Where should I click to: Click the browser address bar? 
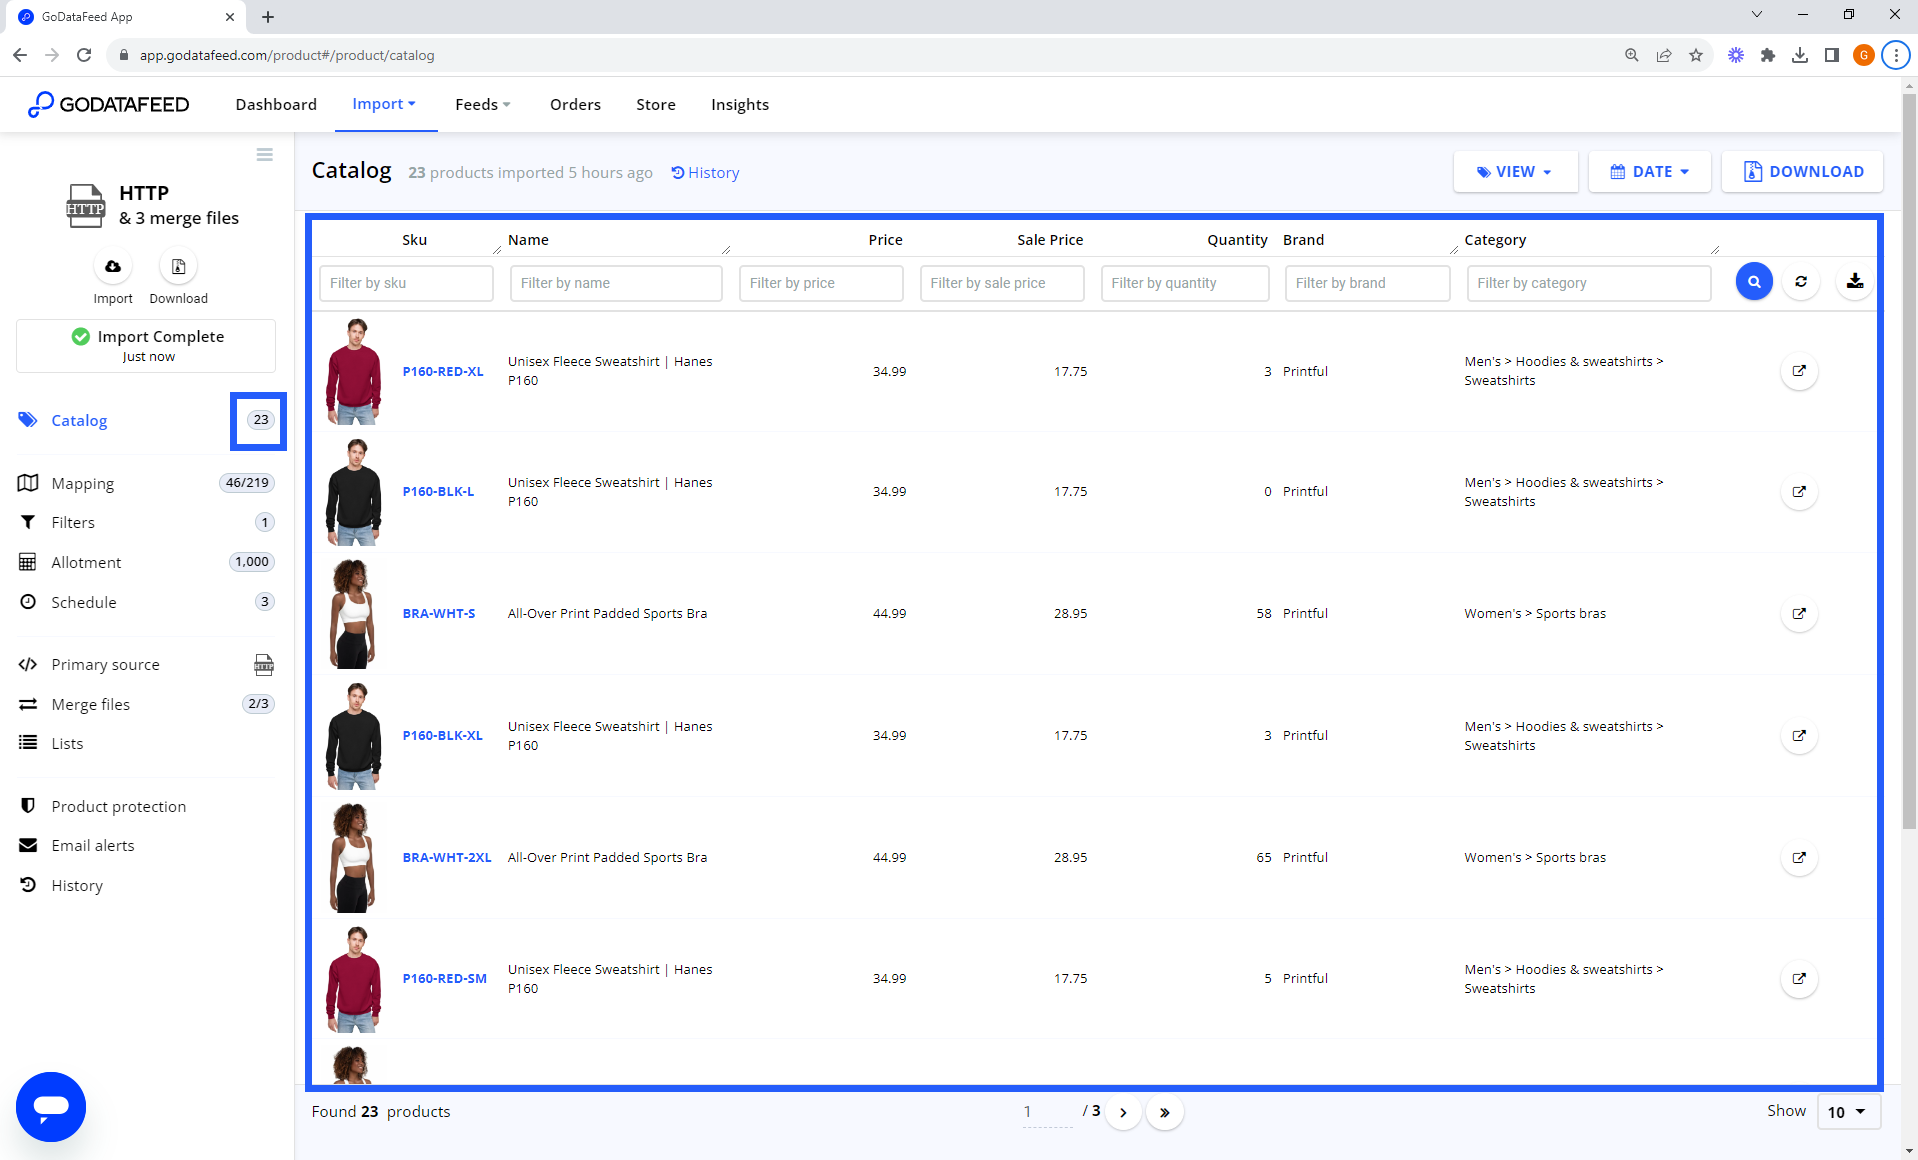pyautogui.click(x=860, y=55)
